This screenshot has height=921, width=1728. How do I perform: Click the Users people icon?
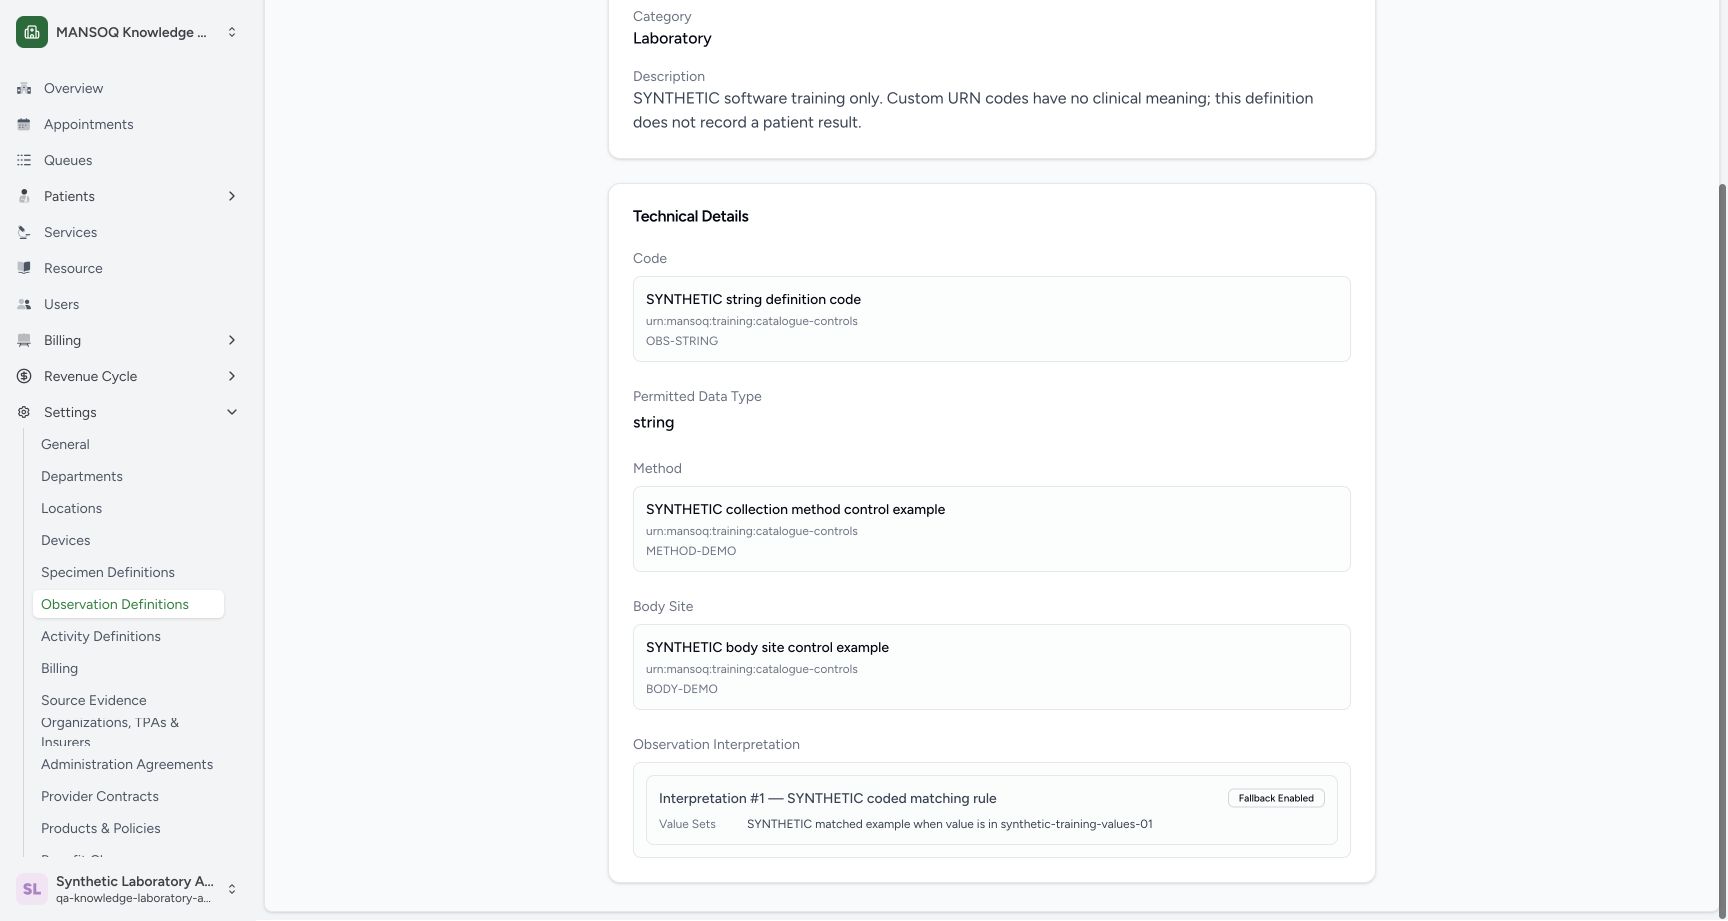(24, 304)
